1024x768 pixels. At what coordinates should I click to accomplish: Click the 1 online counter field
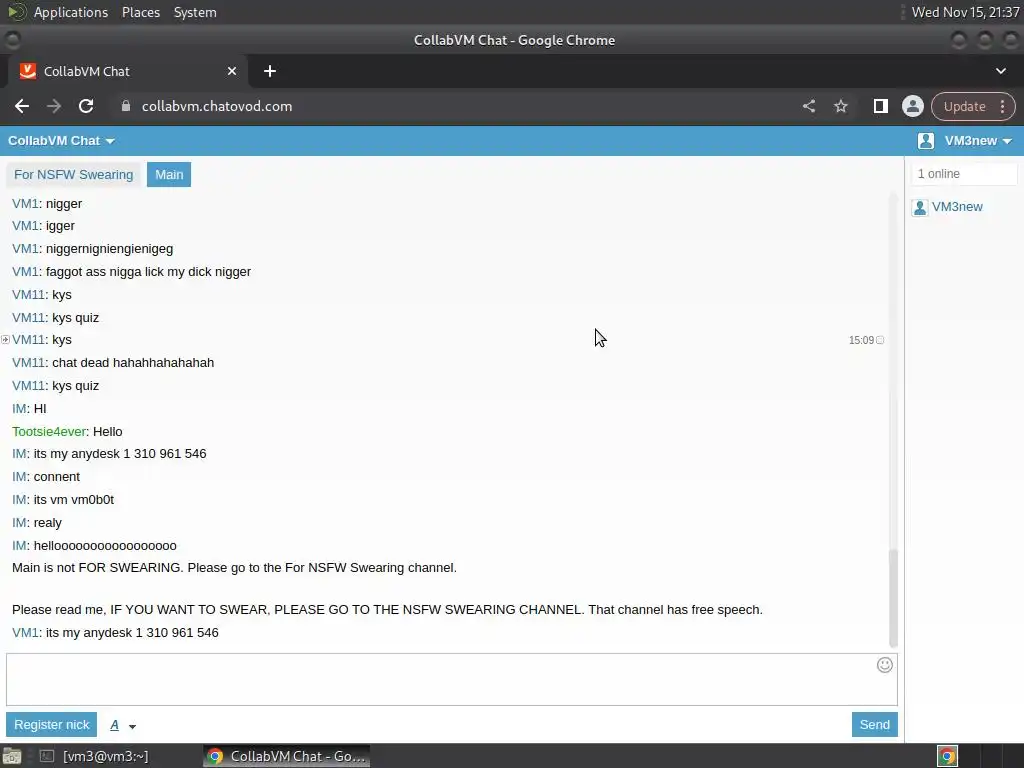(x=964, y=174)
